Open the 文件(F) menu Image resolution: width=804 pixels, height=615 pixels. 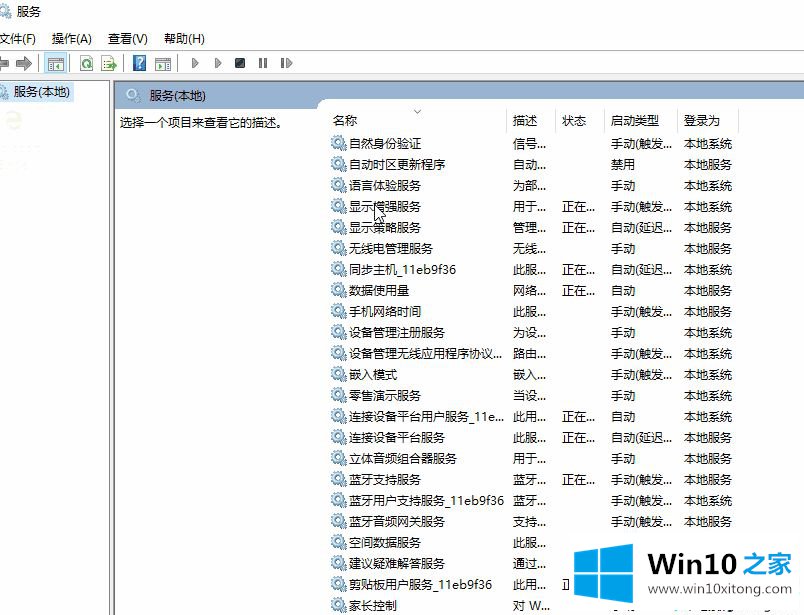point(17,38)
